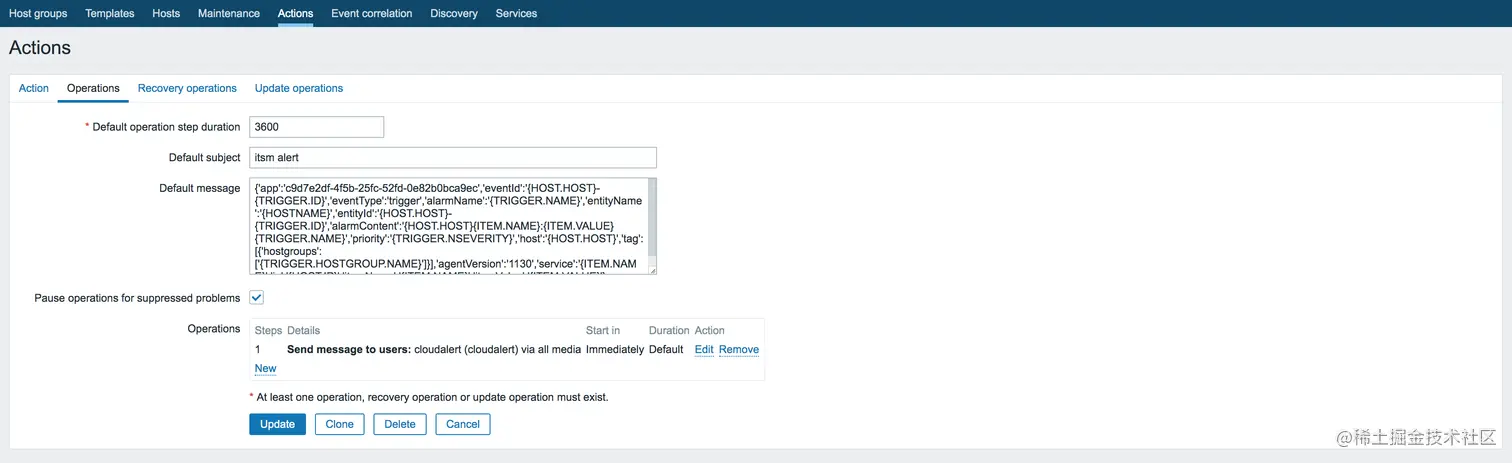Click the 'Immediately' start value
Viewport: 1512px width, 463px height.
click(615, 349)
